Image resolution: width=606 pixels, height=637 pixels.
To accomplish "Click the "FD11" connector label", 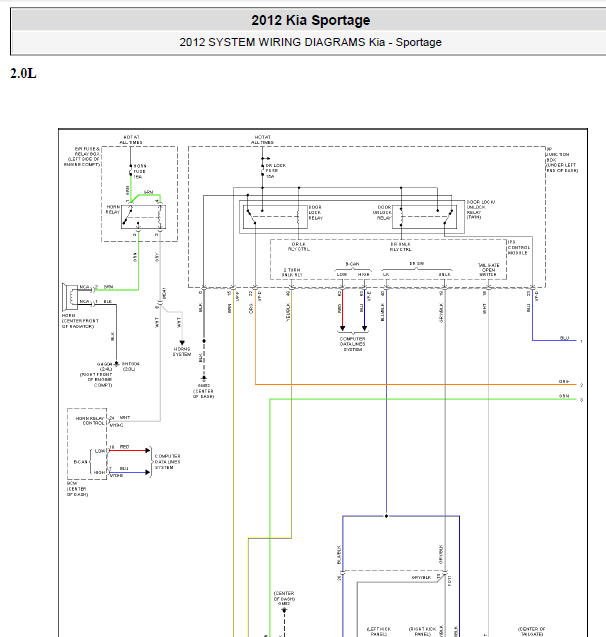I will pyautogui.click(x=450, y=580).
